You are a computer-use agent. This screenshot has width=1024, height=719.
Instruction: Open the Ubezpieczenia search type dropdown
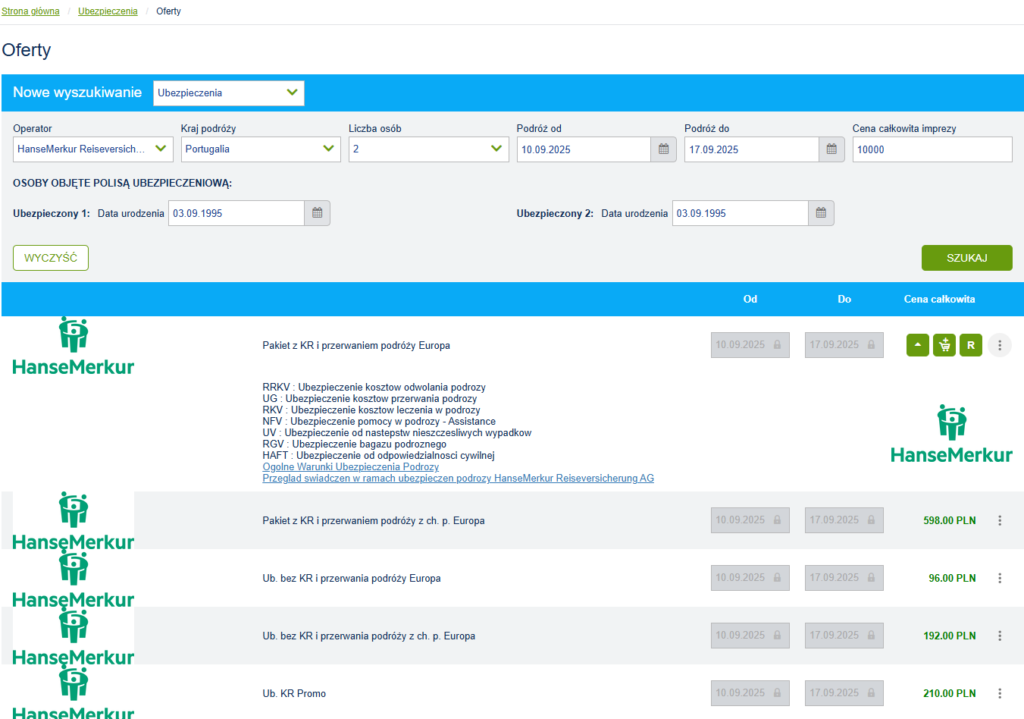click(x=229, y=93)
